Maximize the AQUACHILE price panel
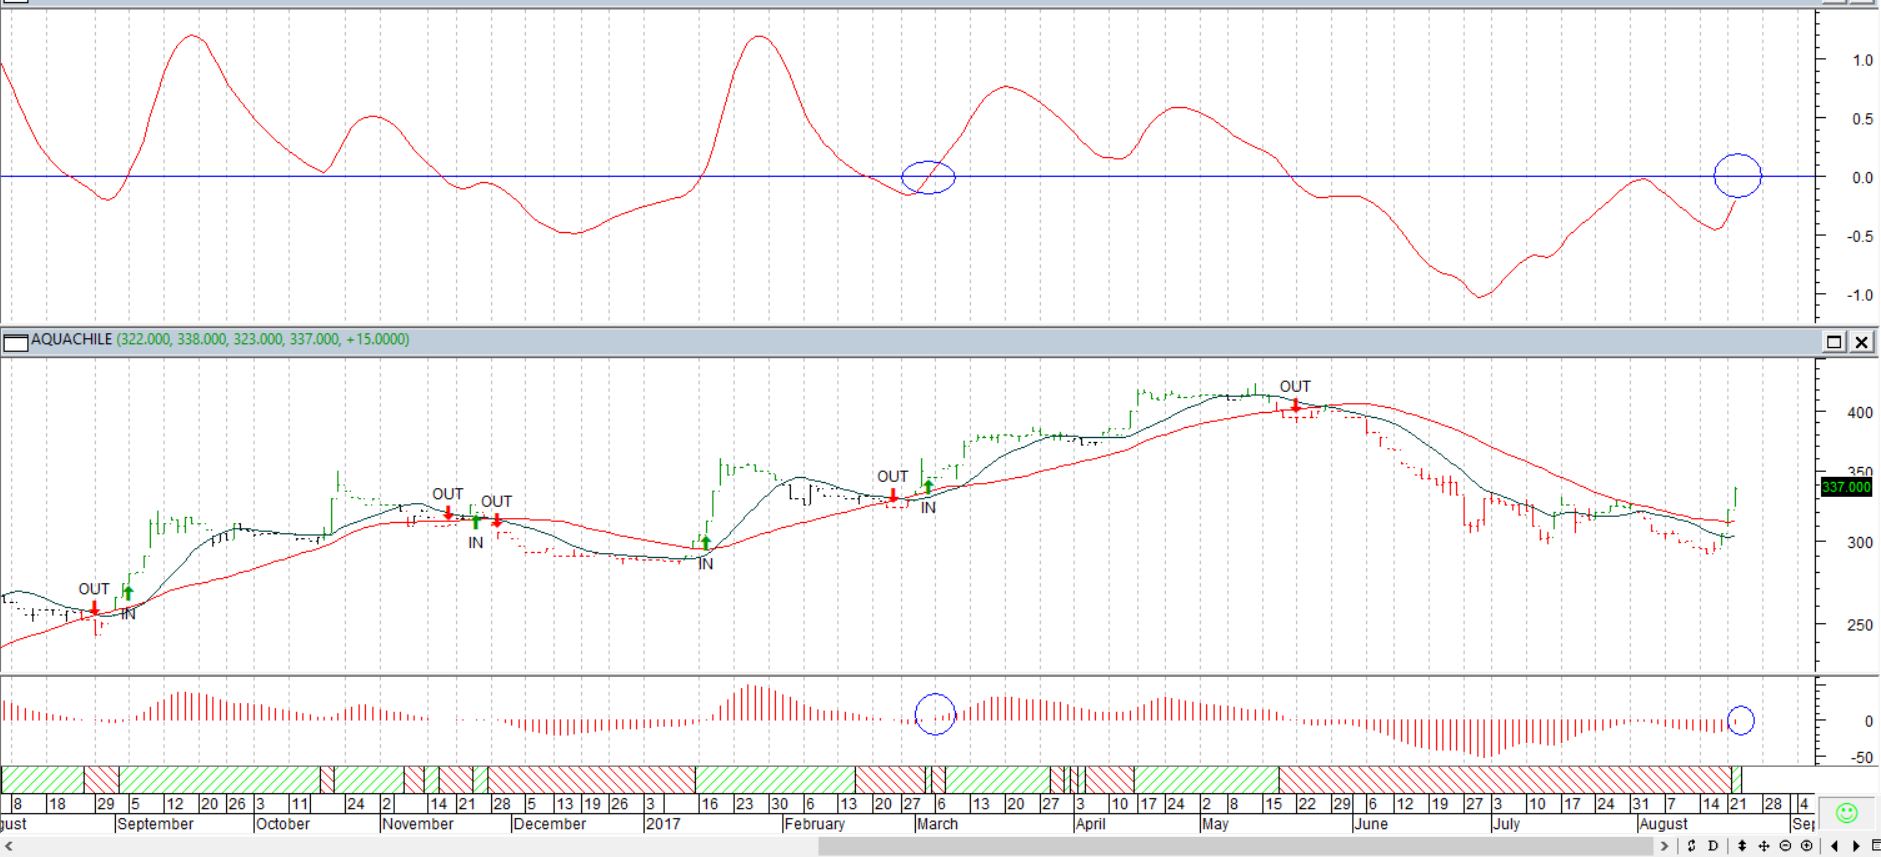 point(1834,342)
